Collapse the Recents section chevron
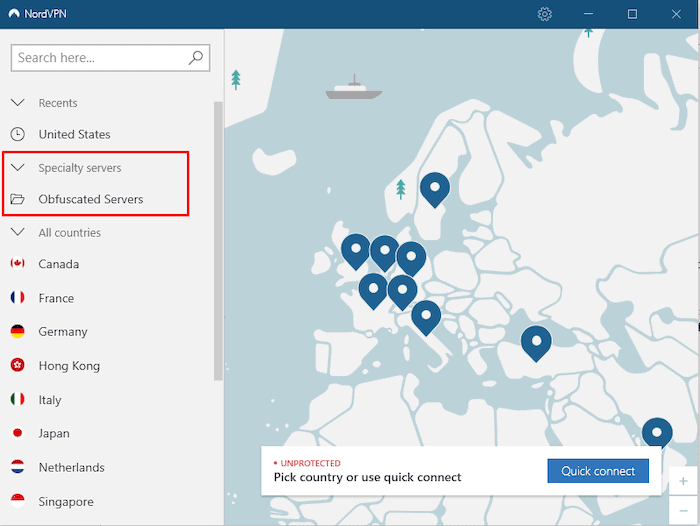This screenshot has height=526, width=700. (17, 103)
